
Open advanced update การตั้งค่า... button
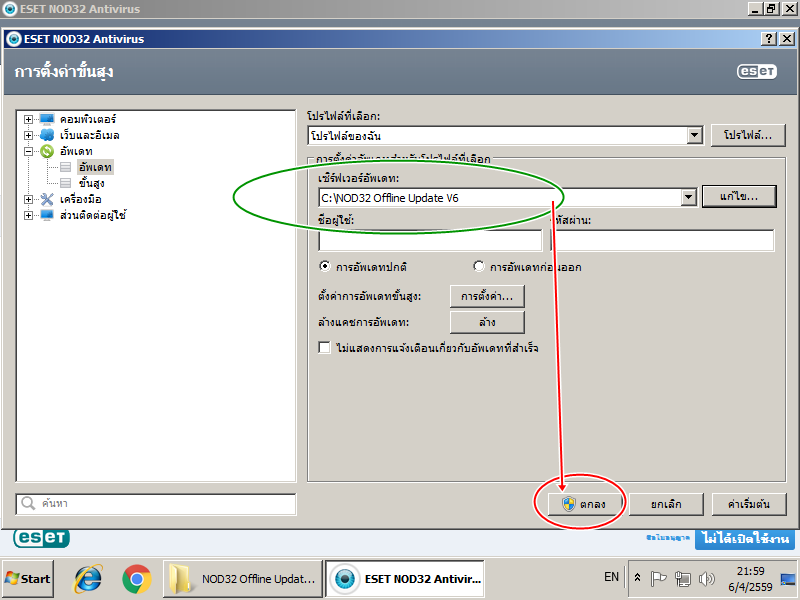click(x=487, y=296)
